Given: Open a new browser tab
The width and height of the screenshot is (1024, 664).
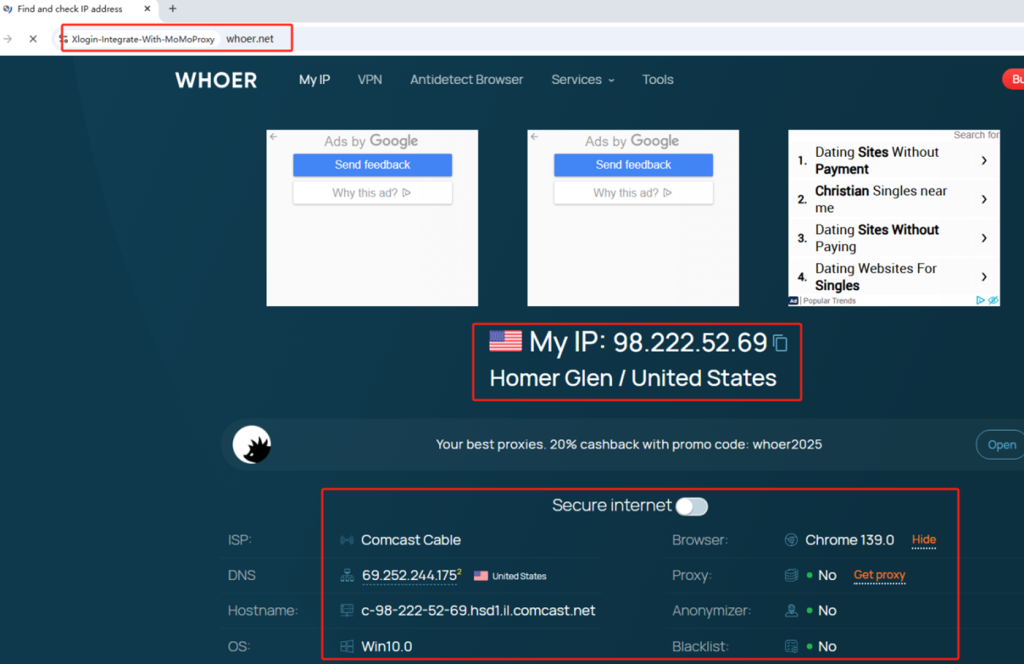Looking at the screenshot, I should click(172, 9).
